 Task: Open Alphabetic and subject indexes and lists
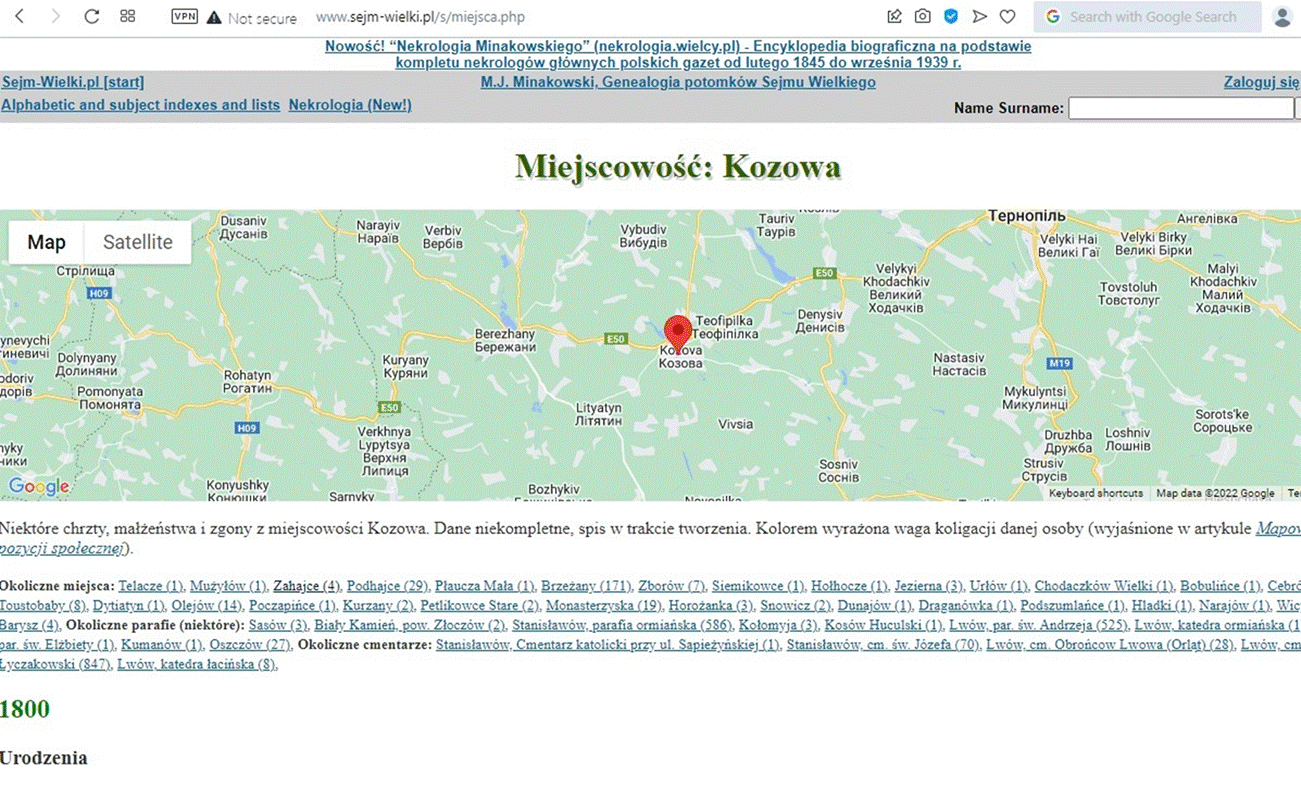[x=141, y=105]
